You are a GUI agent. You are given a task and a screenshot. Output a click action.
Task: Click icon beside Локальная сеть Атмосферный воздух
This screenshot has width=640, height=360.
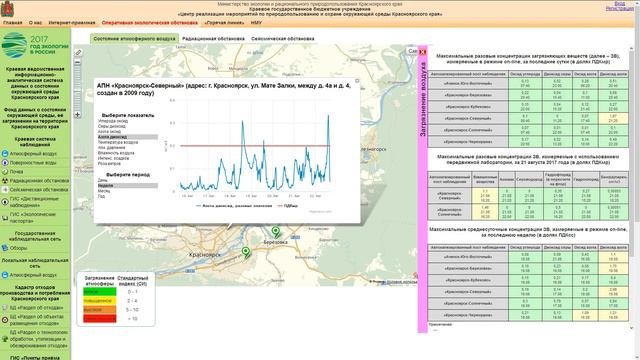5,275
